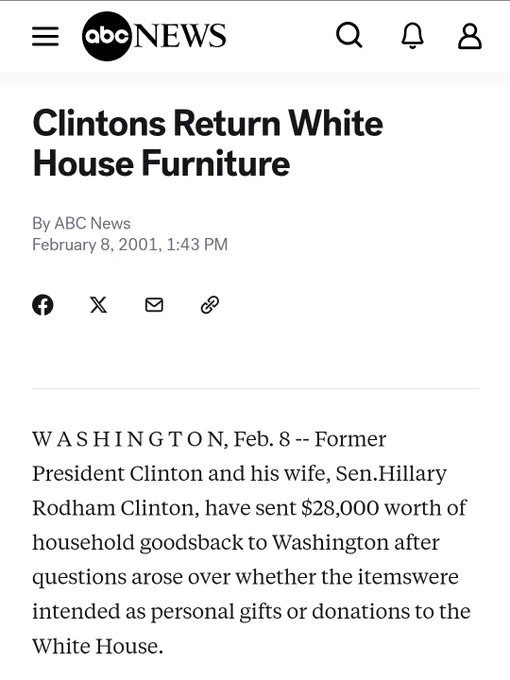Click the 'By ABC News' byline
The height and width of the screenshot is (680, 510).
81,223
